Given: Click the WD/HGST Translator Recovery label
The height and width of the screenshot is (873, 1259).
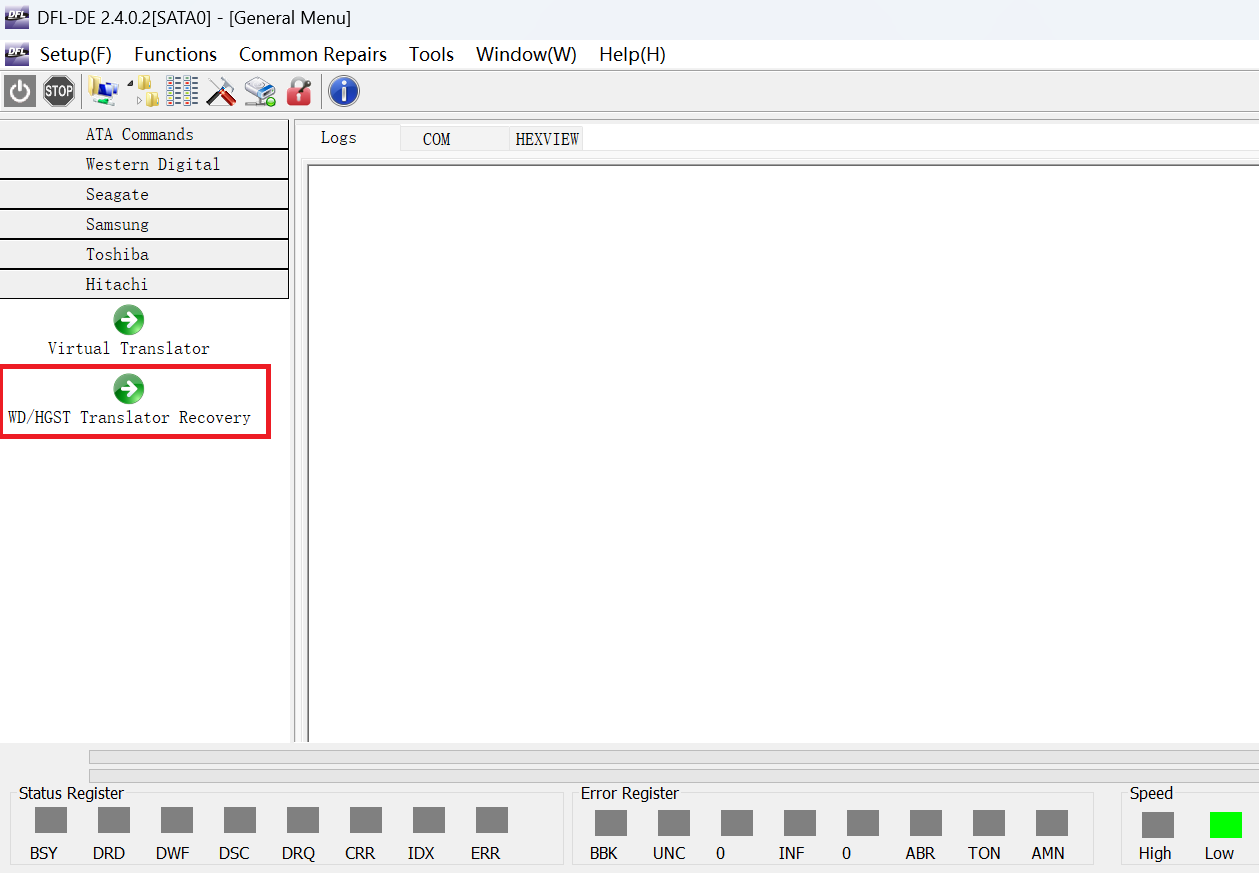Looking at the screenshot, I should point(129,417).
